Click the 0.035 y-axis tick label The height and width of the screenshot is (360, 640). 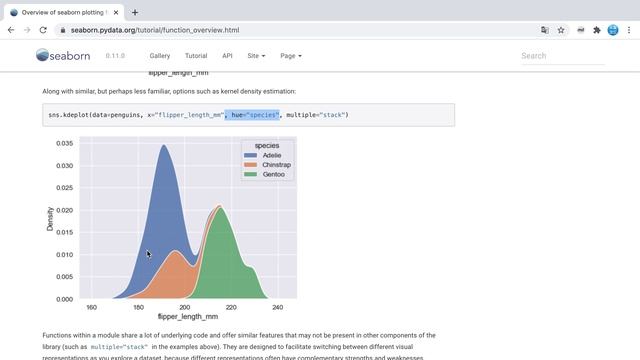[64, 143]
